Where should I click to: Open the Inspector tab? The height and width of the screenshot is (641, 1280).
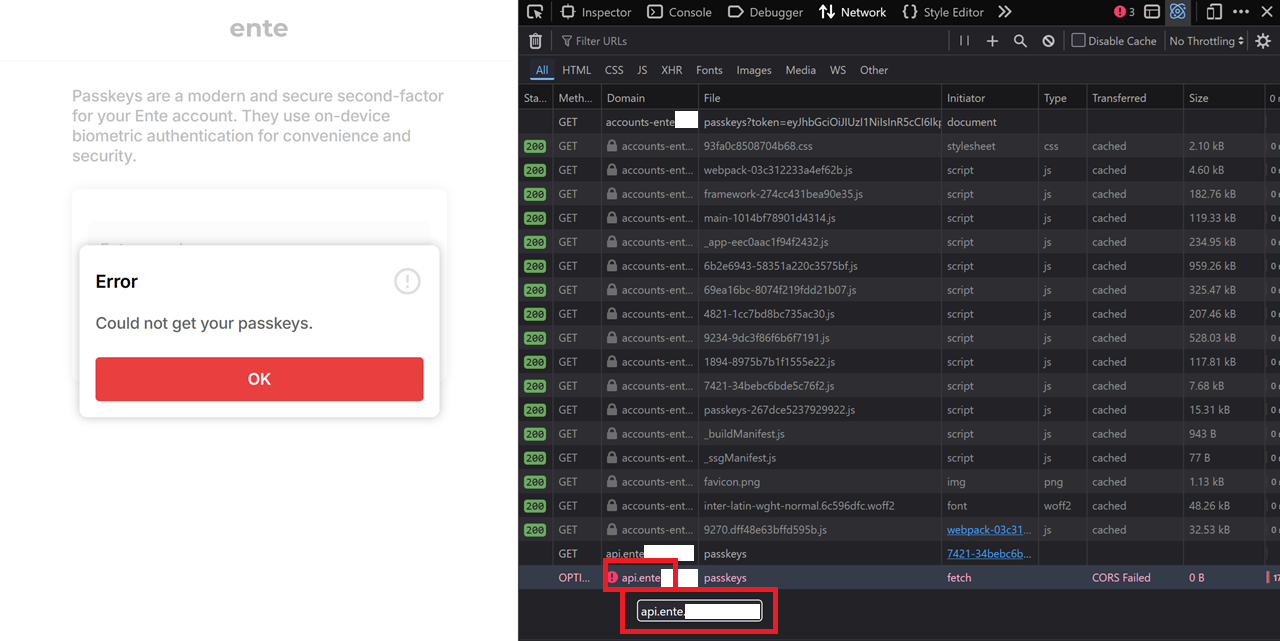pyautogui.click(x=596, y=12)
